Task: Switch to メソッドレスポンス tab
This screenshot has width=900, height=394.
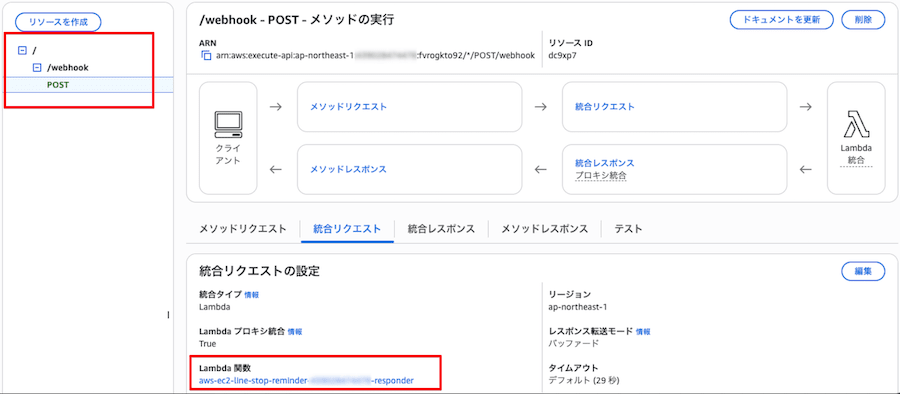Action: (545, 229)
